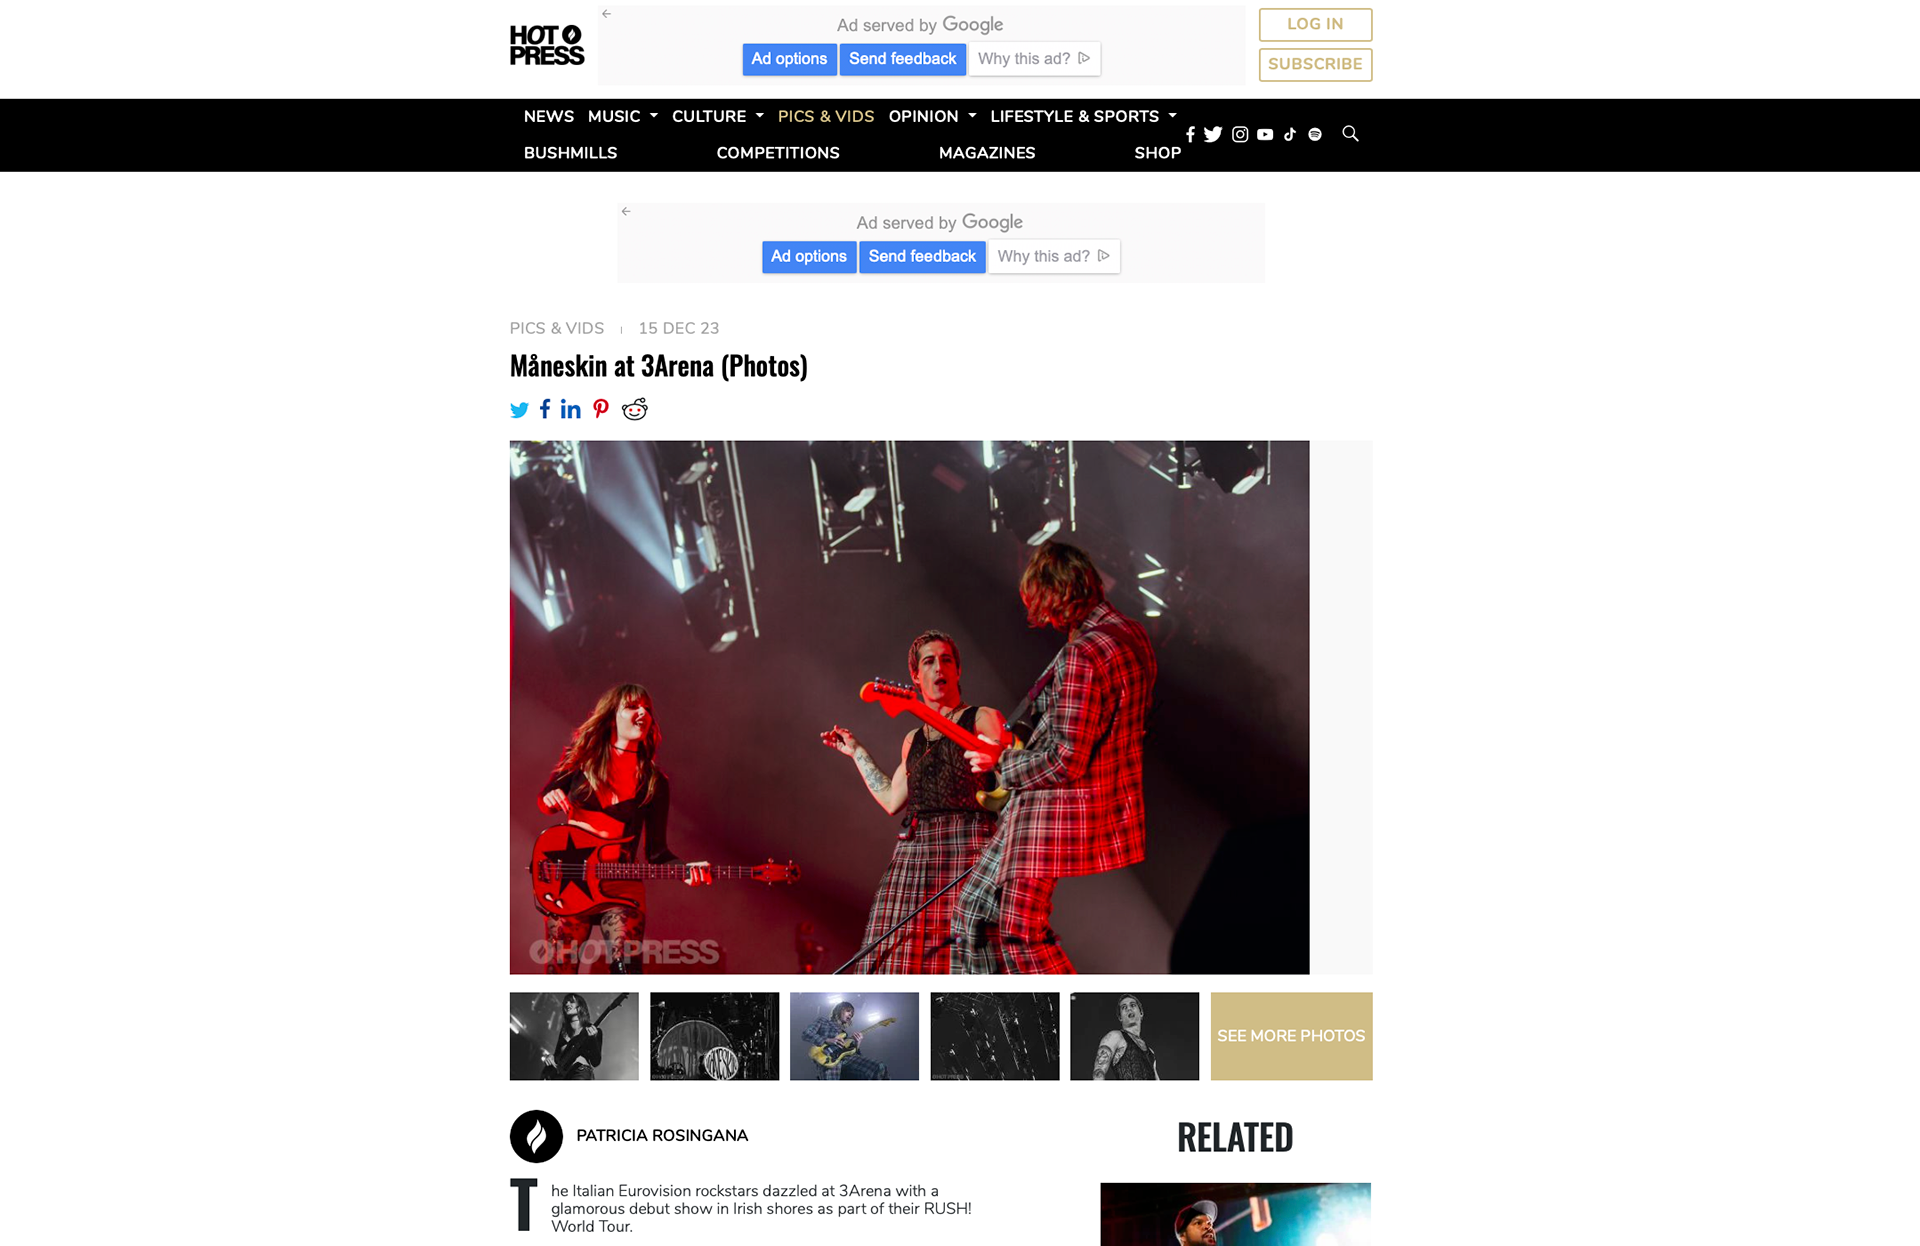The width and height of the screenshot is (1920, 1246).
Task: Share article on Pinterest
Action: (x=601, y=408)
